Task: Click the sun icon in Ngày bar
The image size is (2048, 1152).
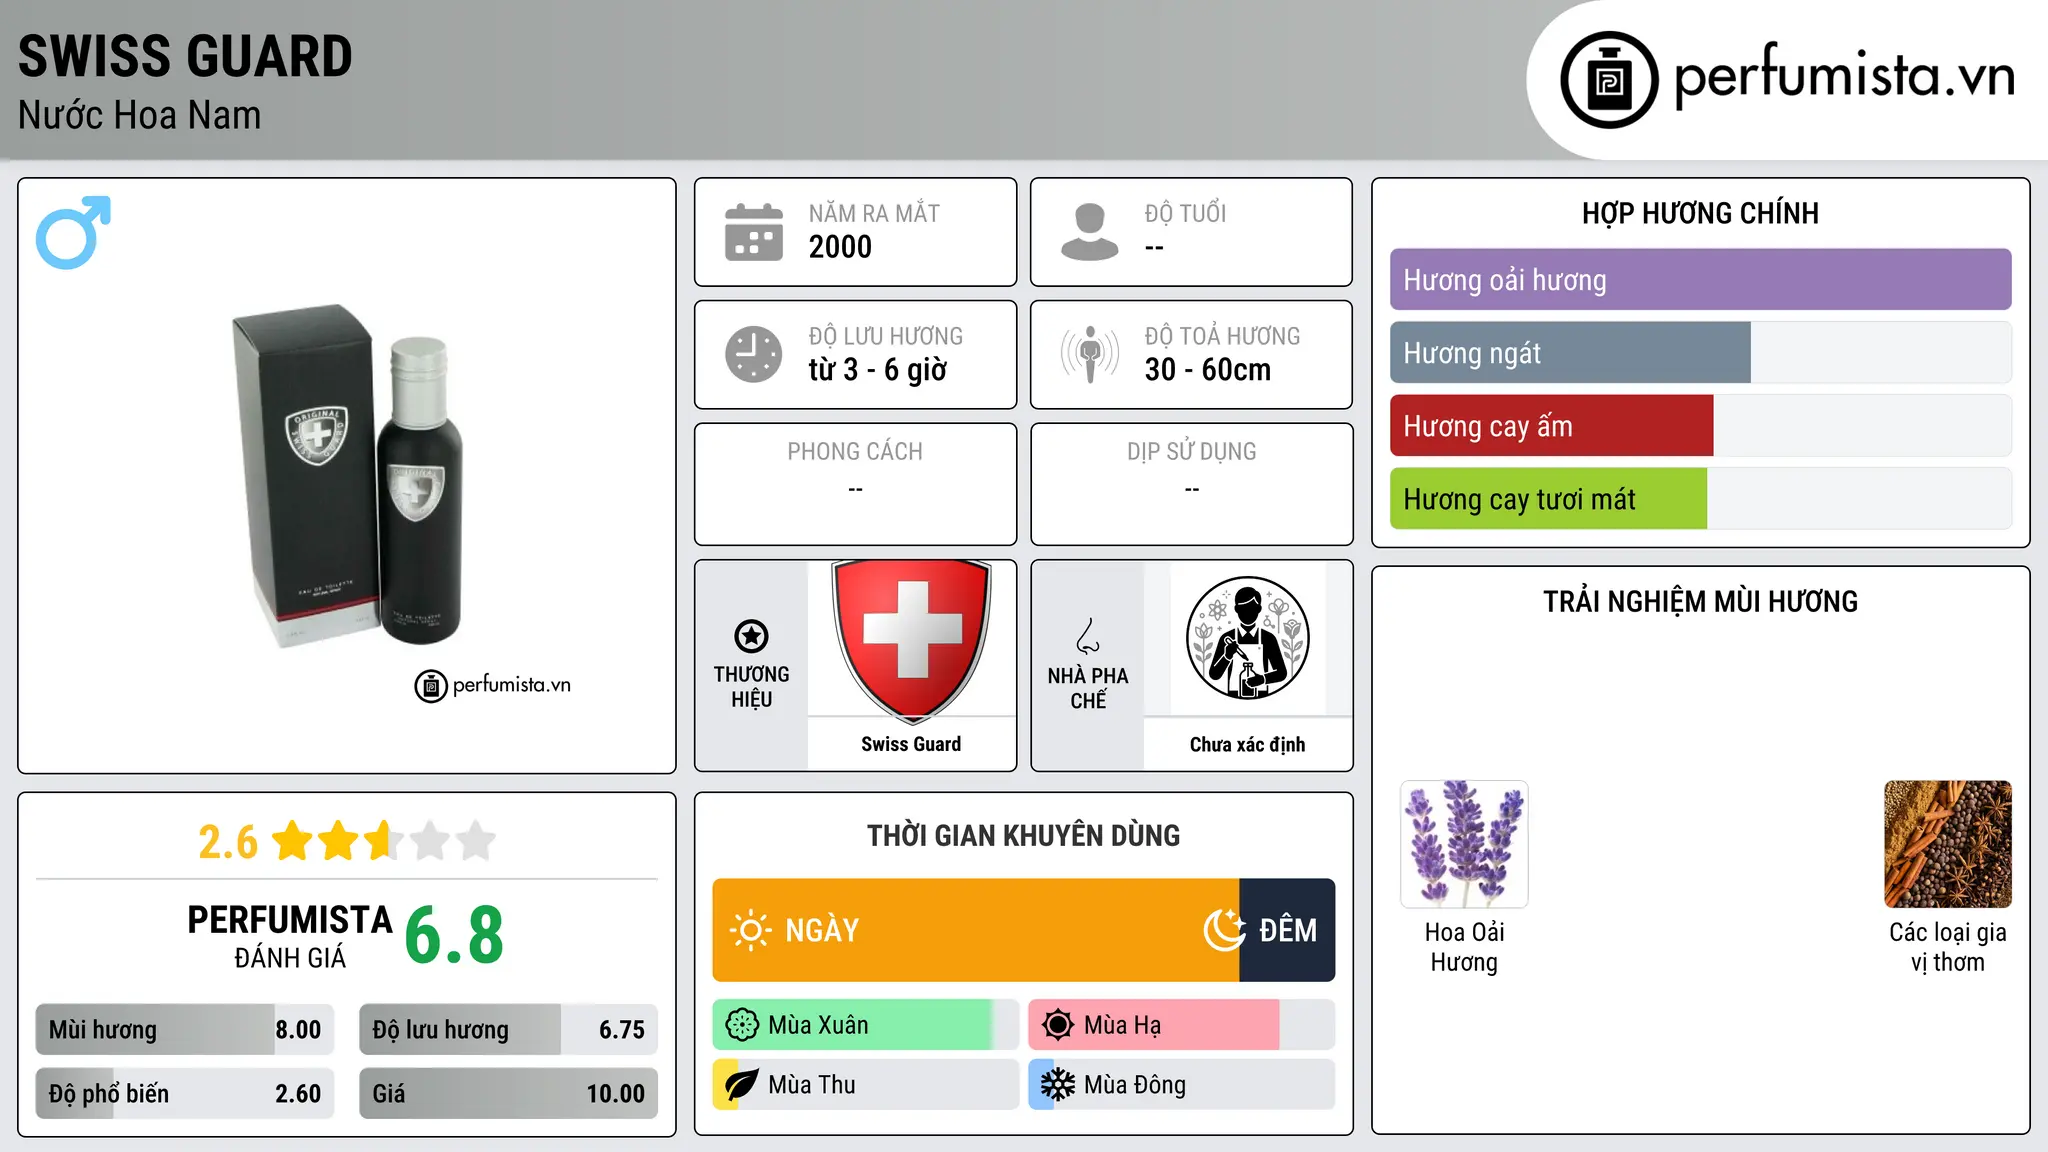Action: coord(750,930)
